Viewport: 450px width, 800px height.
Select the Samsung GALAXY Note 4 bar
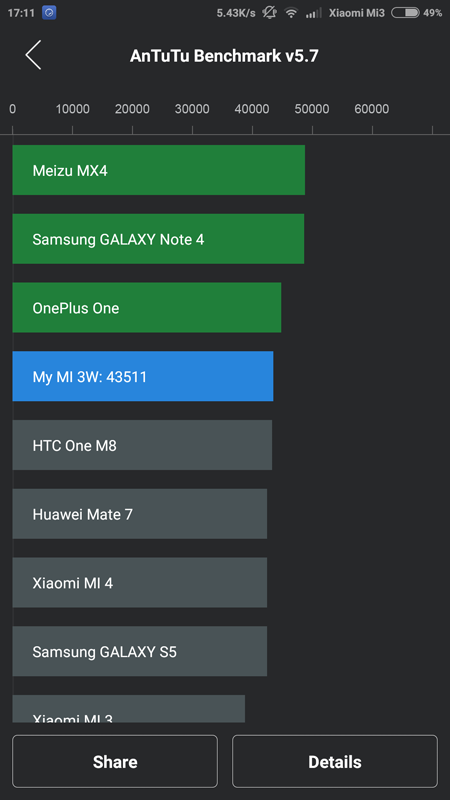[158, 239]
